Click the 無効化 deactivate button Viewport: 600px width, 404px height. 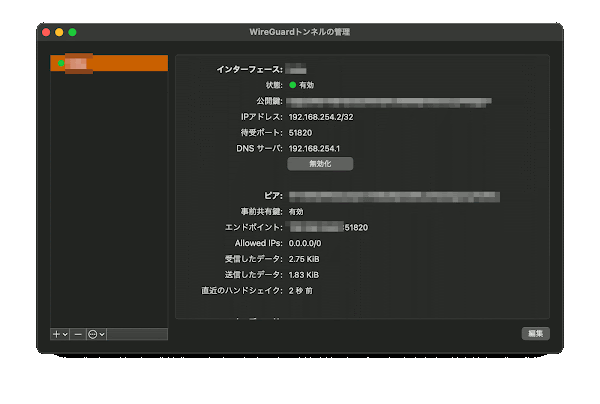[x=320, y=164]
